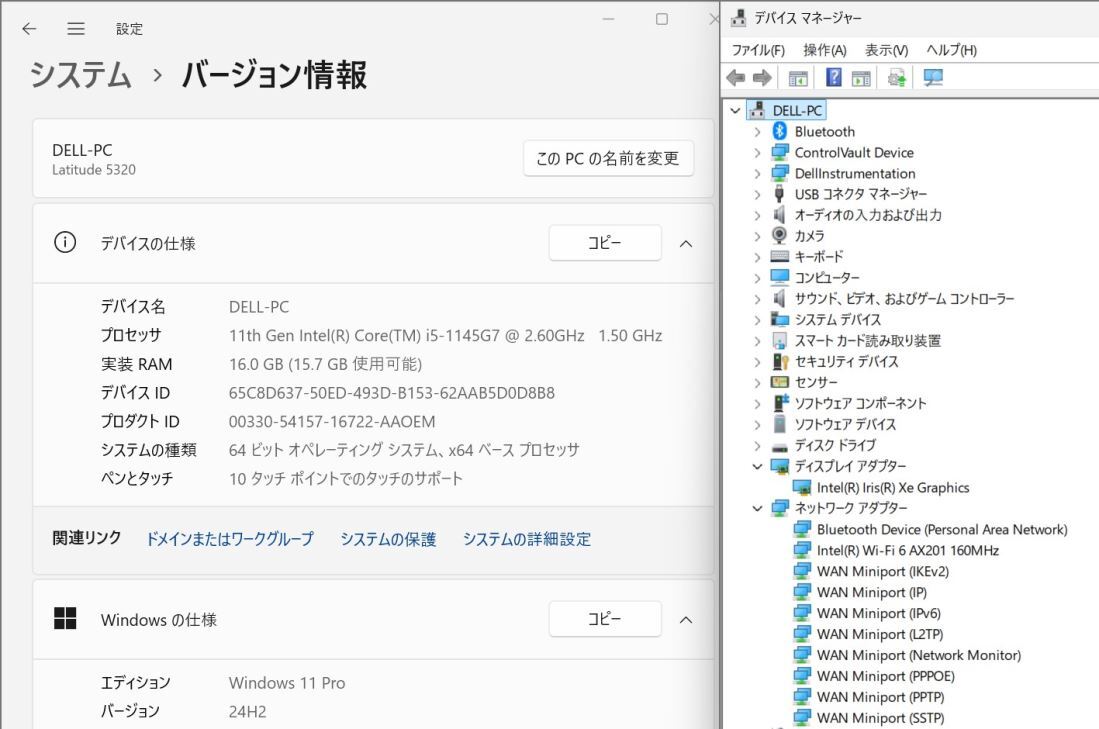Select WAN Miniport (PPPOE)
Viewport: 1099px width, 729px height.
pos(885,676)
